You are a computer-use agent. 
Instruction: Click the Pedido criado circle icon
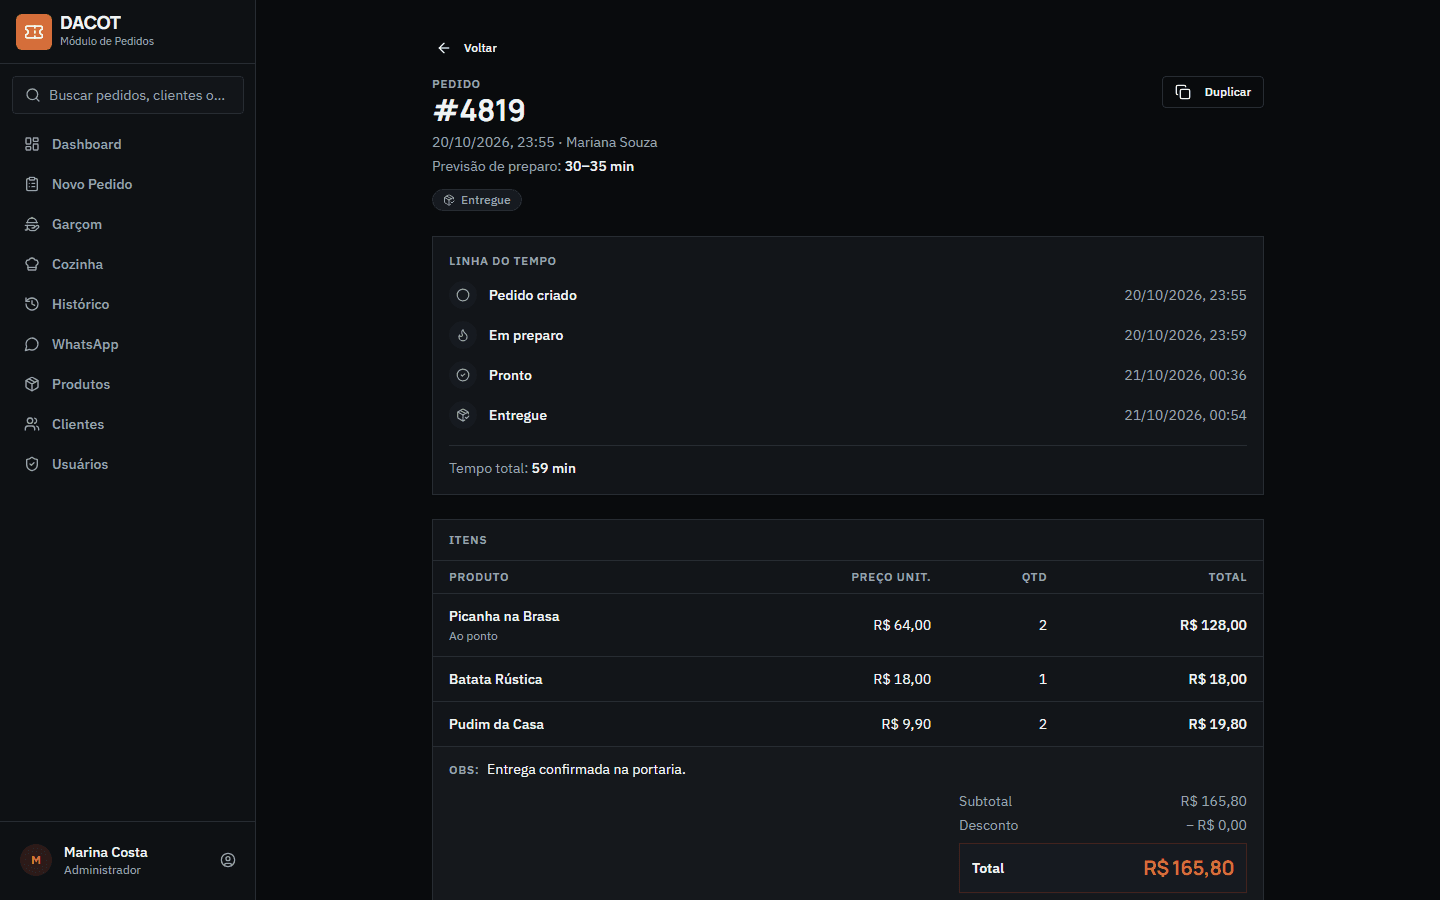463,295
